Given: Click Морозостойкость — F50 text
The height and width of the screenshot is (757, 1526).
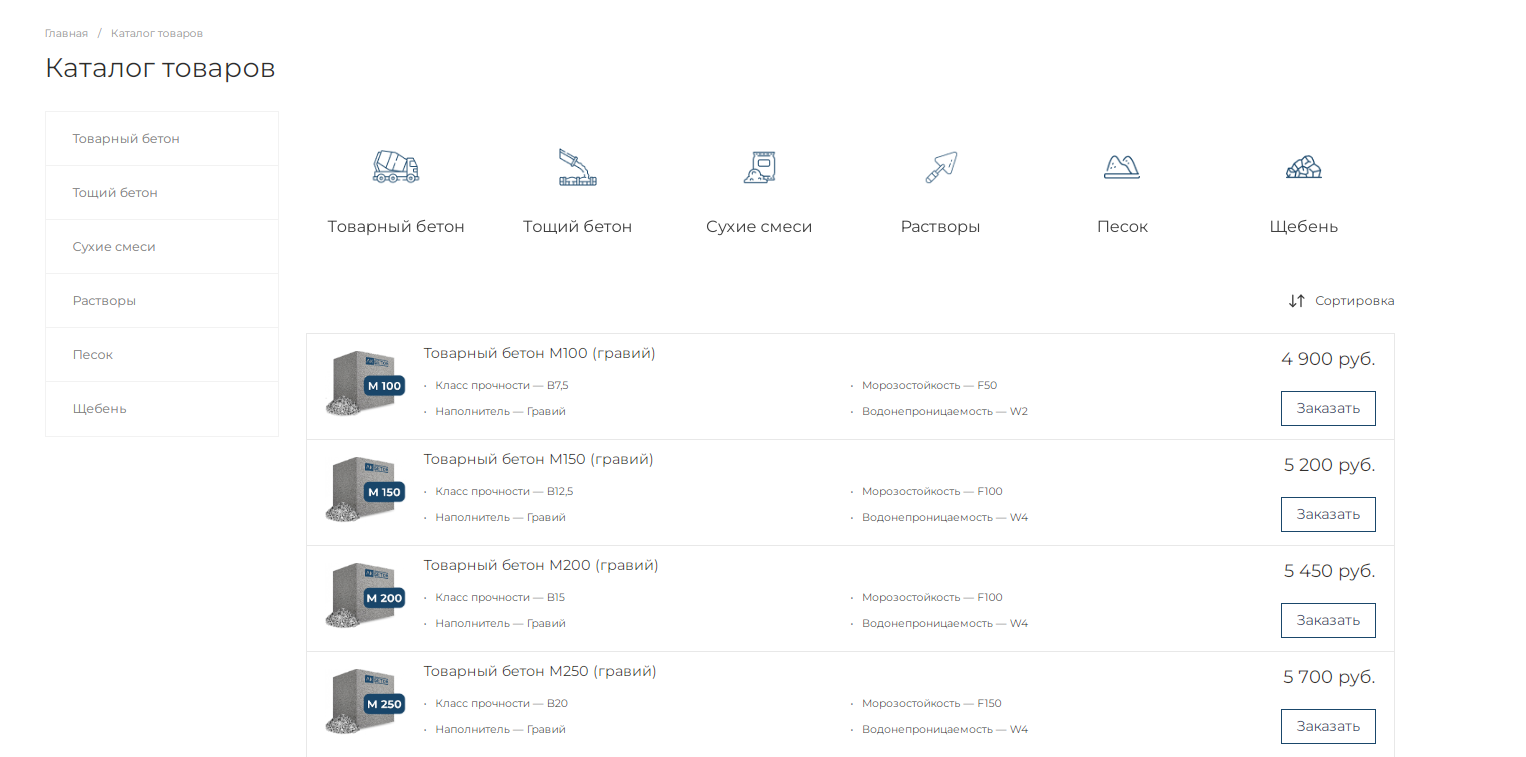Looking at the screenshot, I should click(929, 385).
